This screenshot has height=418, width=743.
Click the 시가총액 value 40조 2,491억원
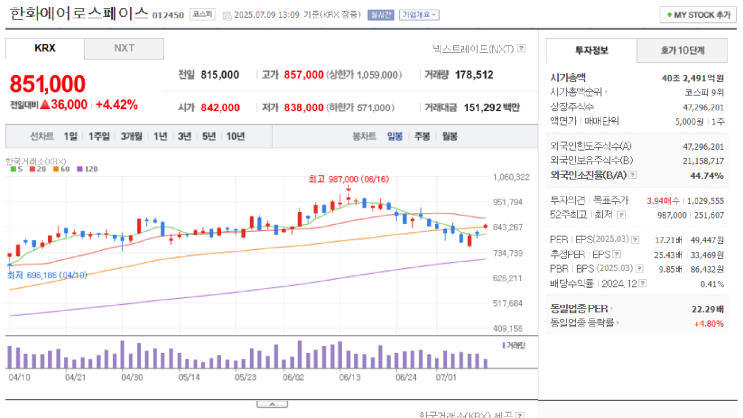tap(693, 78)
